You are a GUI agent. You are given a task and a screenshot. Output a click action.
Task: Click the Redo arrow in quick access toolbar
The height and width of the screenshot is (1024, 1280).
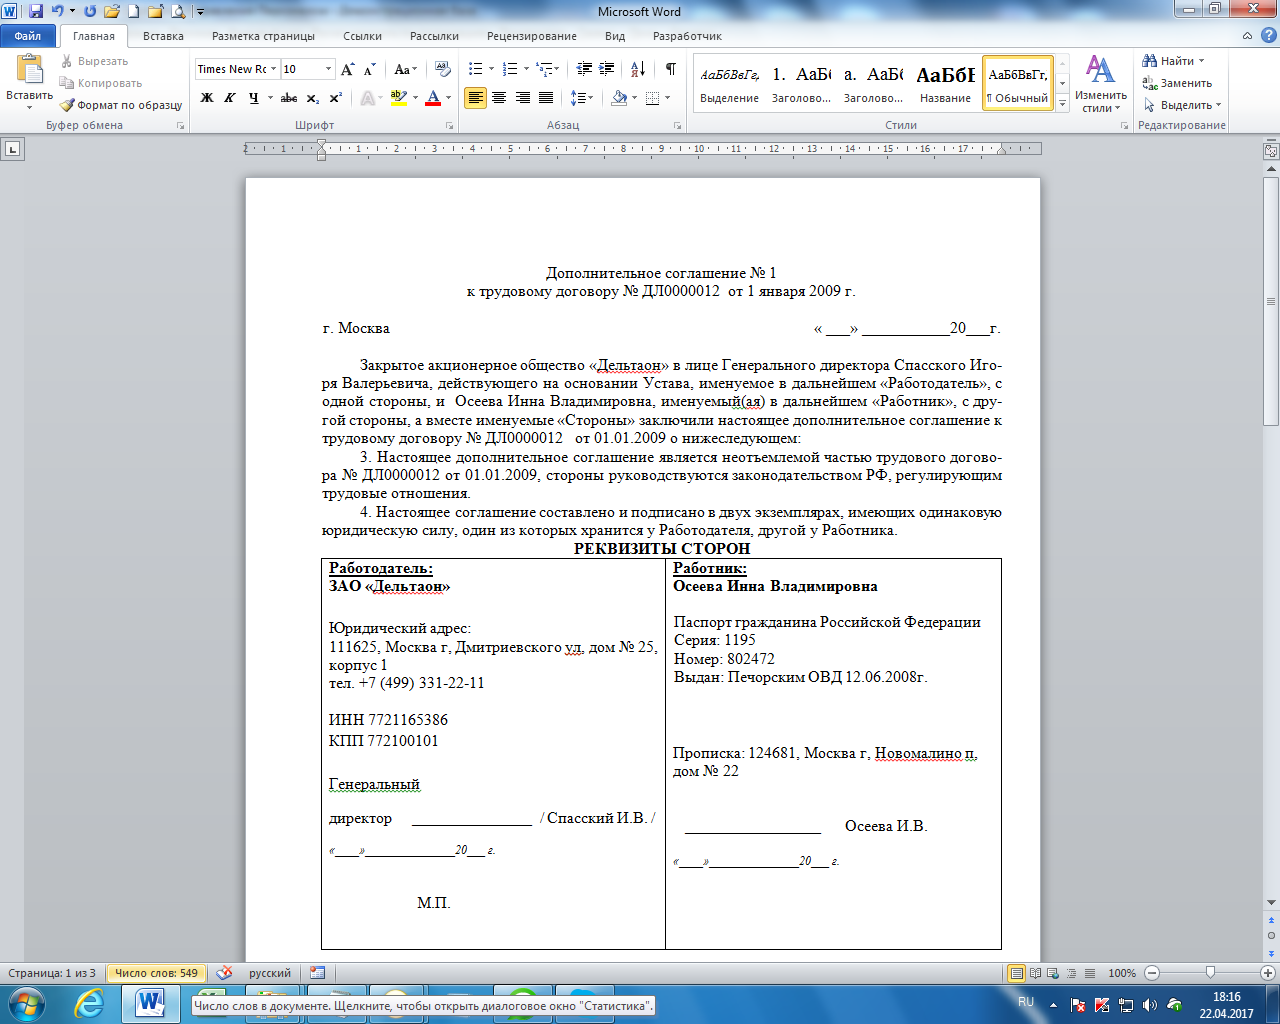pos(90,12)
